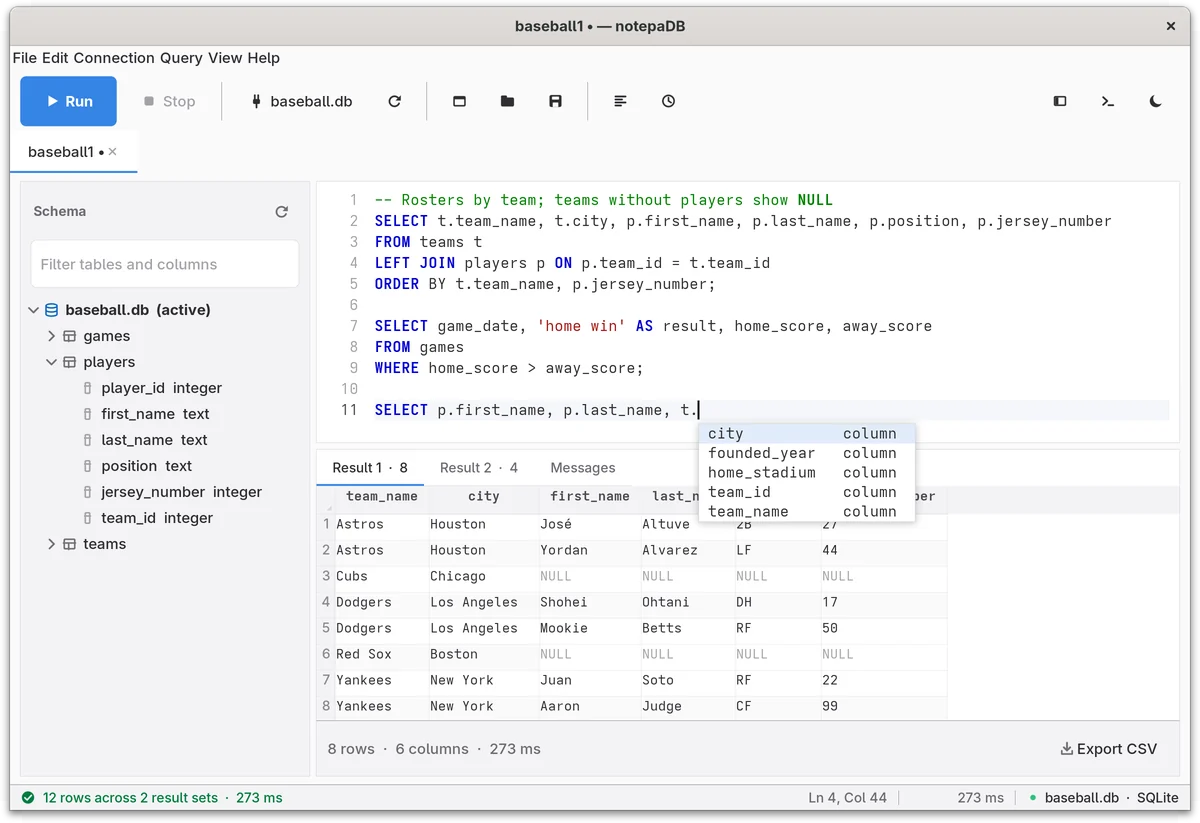The image size is (1200, 823).
Task: Reconnect using the toolbar refresh icon
Action: 395,101
